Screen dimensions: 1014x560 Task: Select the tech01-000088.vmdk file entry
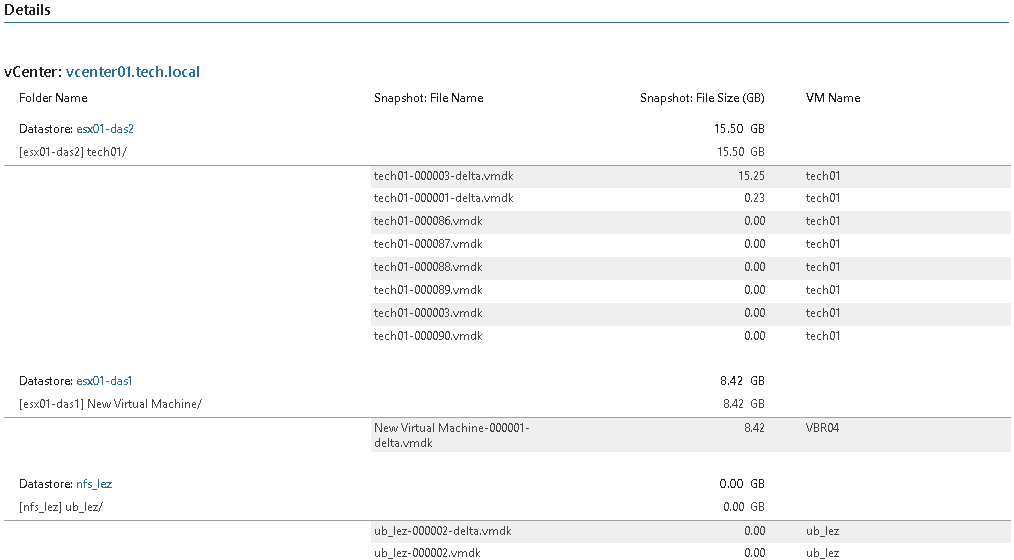428,267
